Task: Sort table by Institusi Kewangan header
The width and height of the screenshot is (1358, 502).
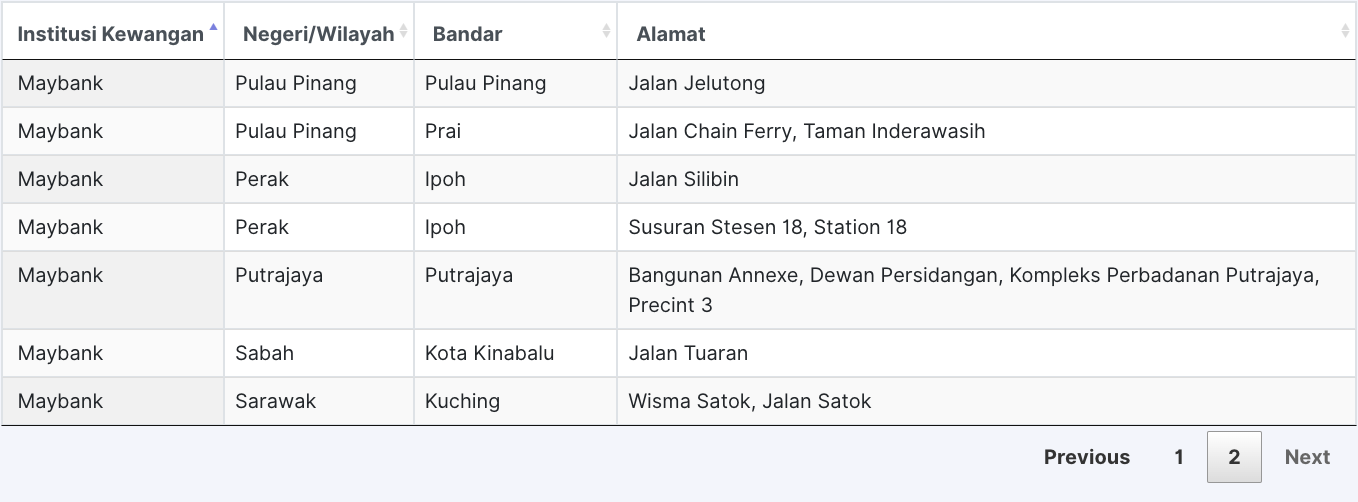Action: [110, 34]
